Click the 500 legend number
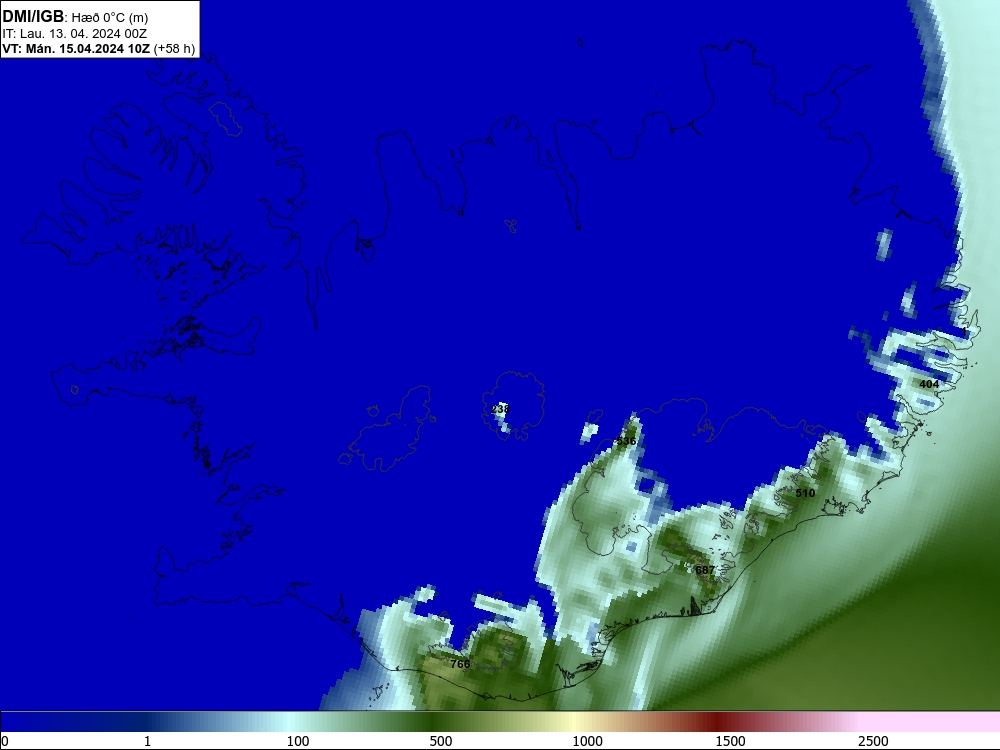 (x=441, y=741)
